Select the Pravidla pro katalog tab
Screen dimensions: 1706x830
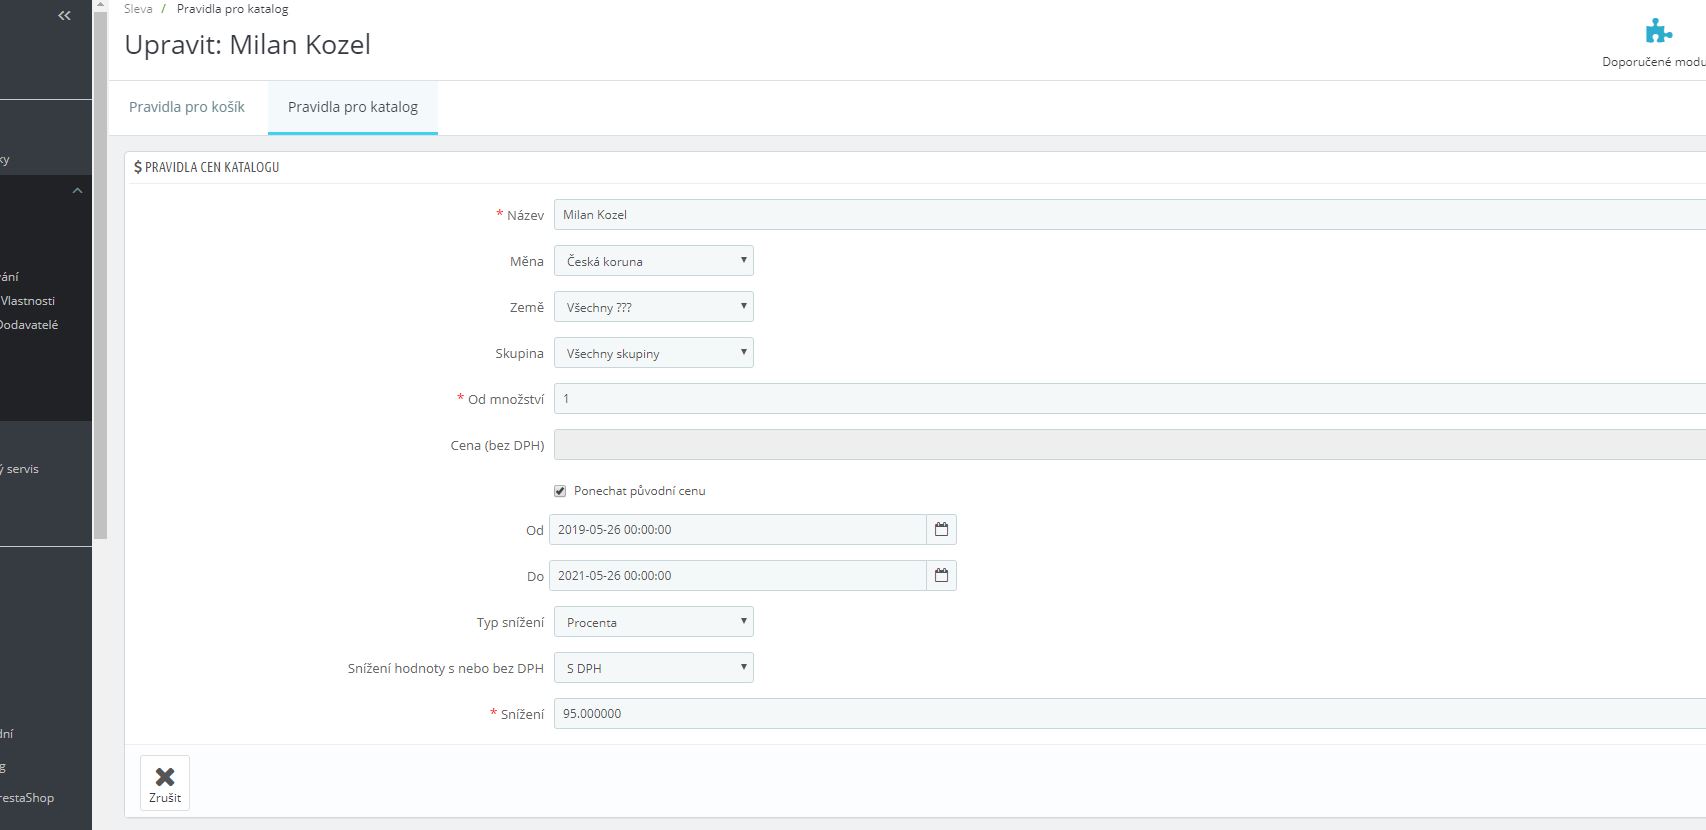click(x=353, y=107)
